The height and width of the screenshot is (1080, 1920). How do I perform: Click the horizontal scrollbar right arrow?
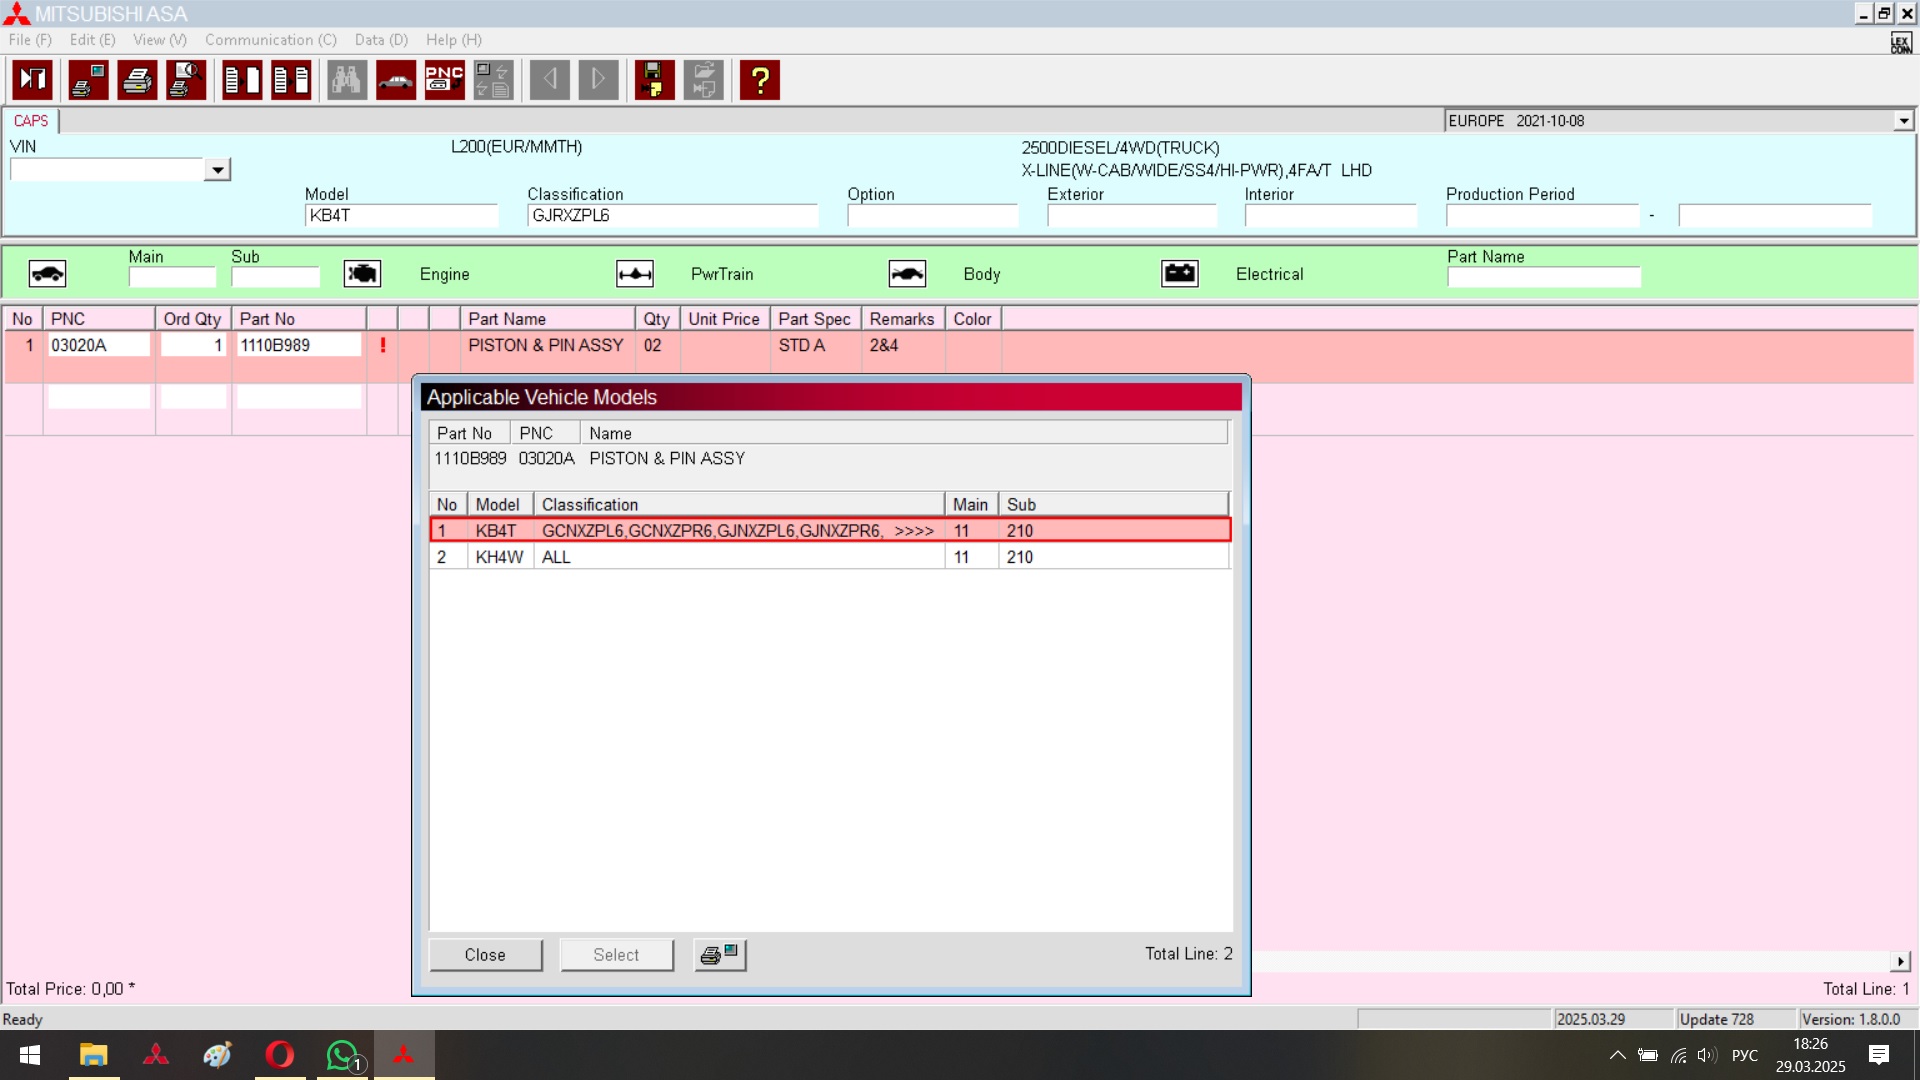click(1900, 961)
